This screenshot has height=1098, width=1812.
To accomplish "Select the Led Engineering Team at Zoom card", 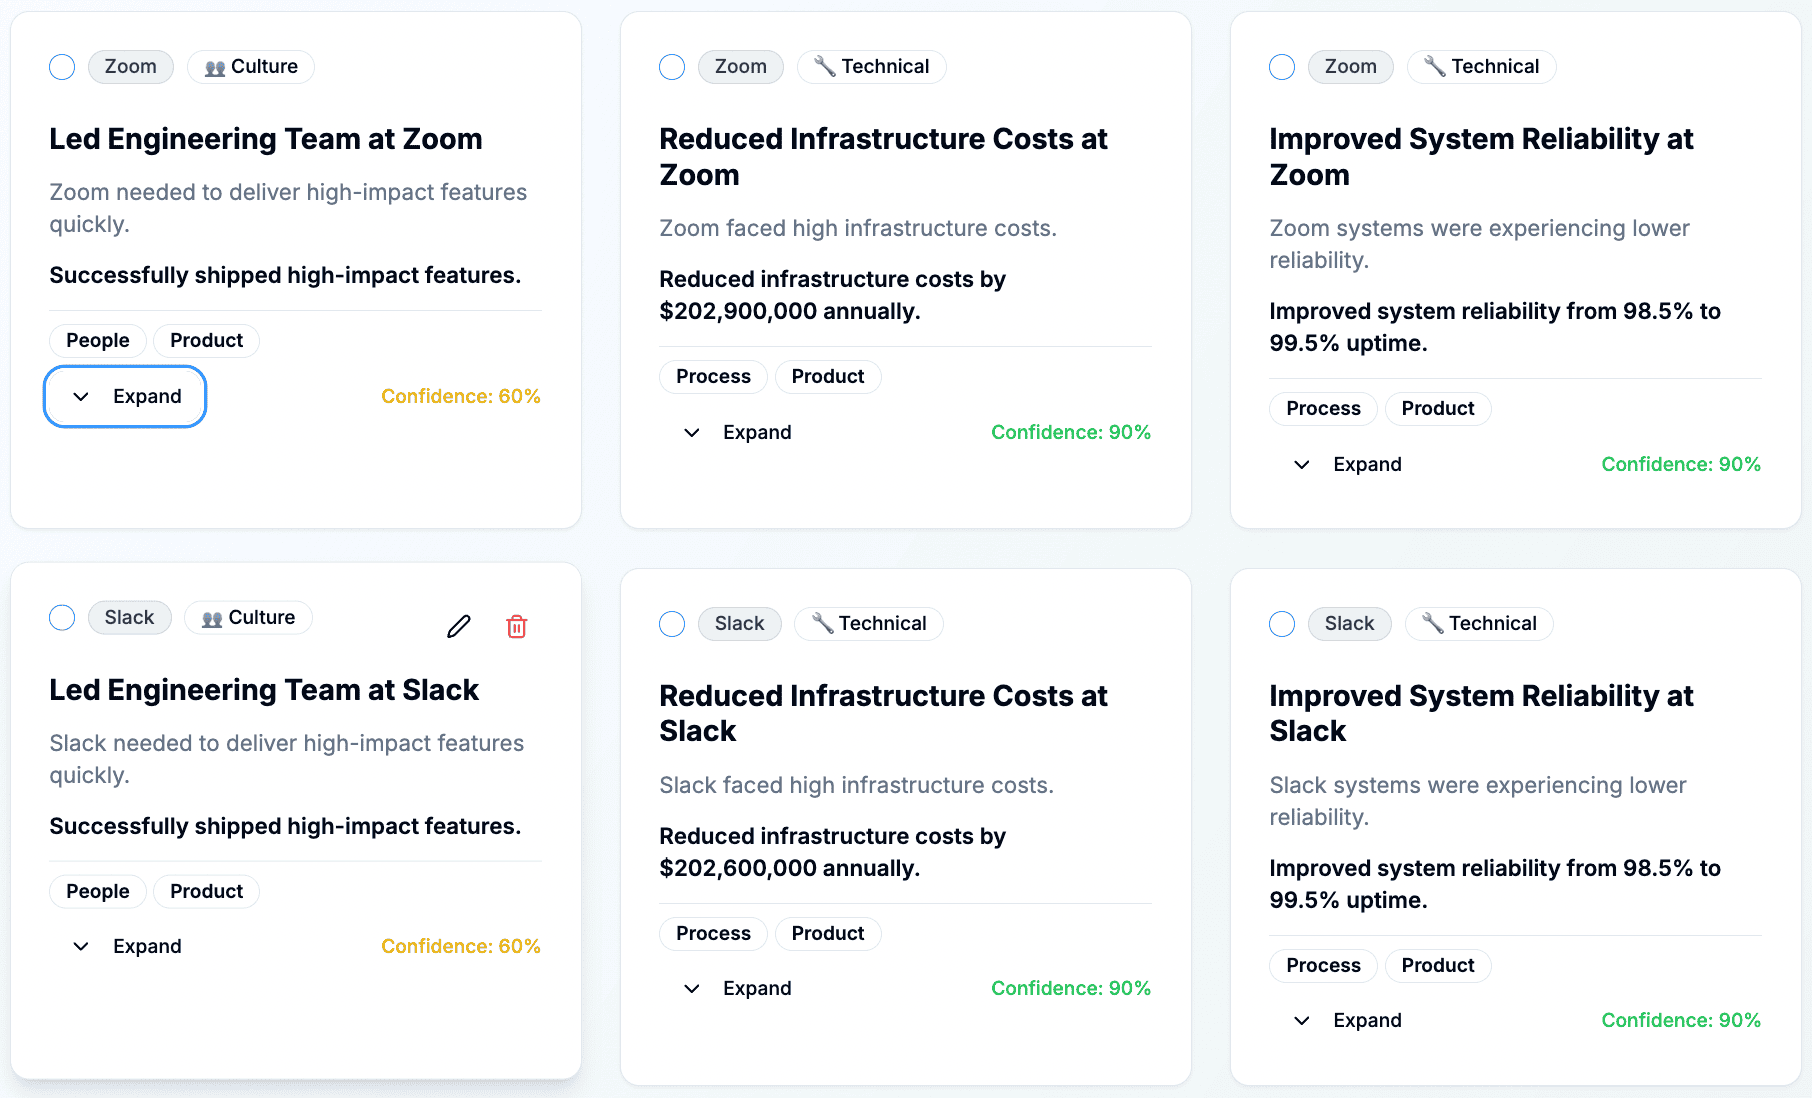I will tap(62, 67).
